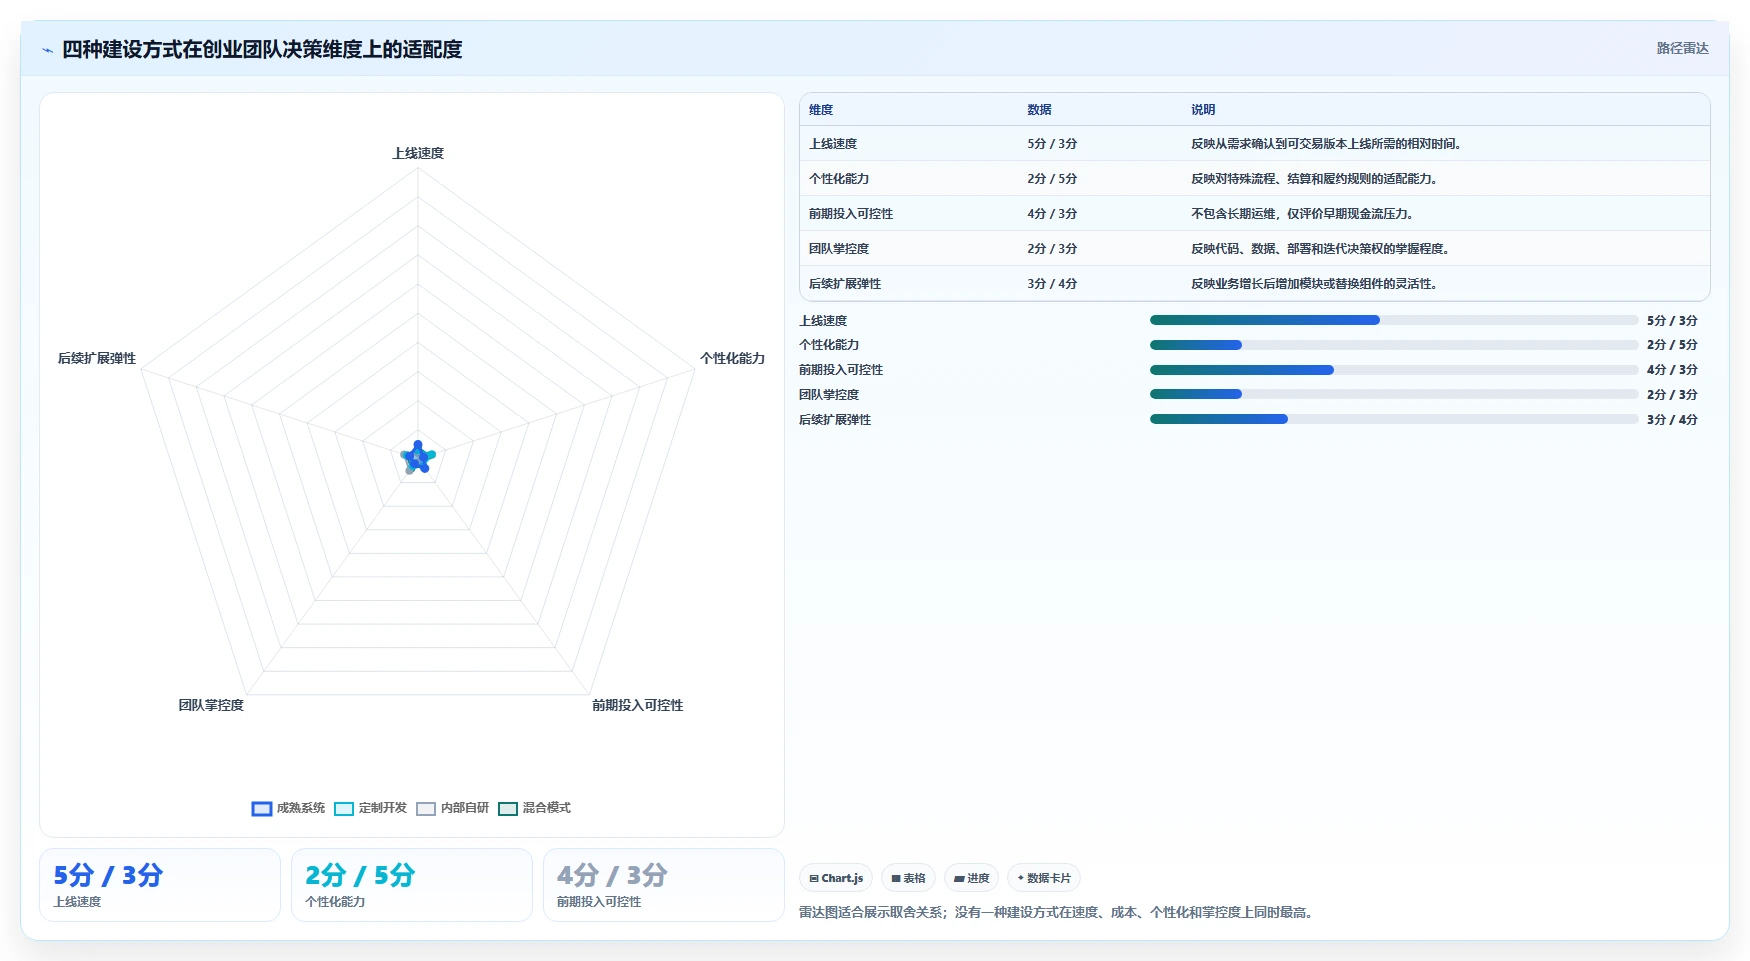This screenshot has height=961, width=1750.
Task: Click the footer note starting with 雷达图适合展示取舍关系
Action: pos(1057,912)
